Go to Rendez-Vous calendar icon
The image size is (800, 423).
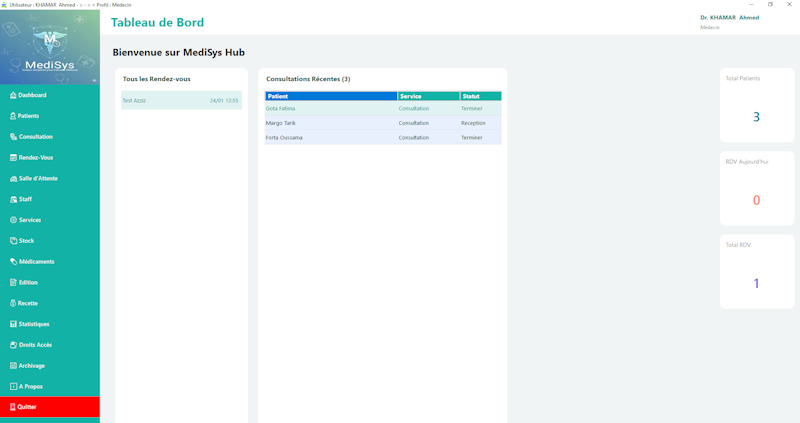tap(13, 158)
